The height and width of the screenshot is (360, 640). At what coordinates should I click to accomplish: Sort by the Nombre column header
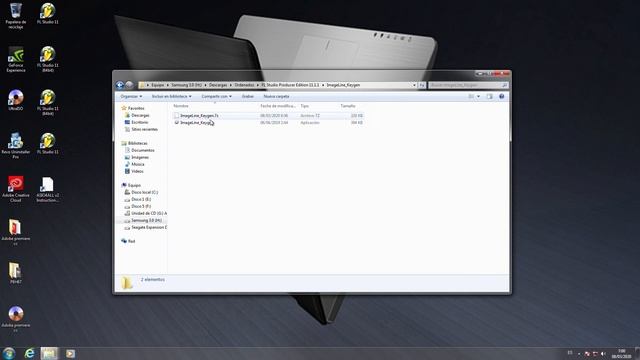181,106
